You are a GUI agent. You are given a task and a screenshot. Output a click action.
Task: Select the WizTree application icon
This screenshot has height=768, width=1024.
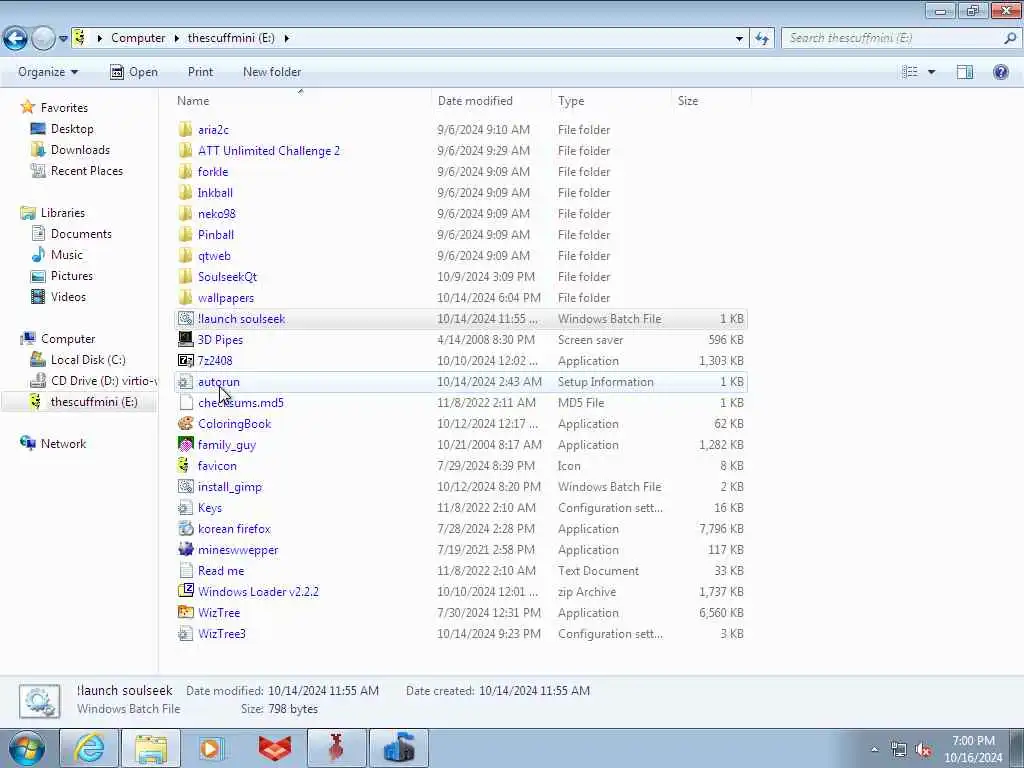[185, 613]
